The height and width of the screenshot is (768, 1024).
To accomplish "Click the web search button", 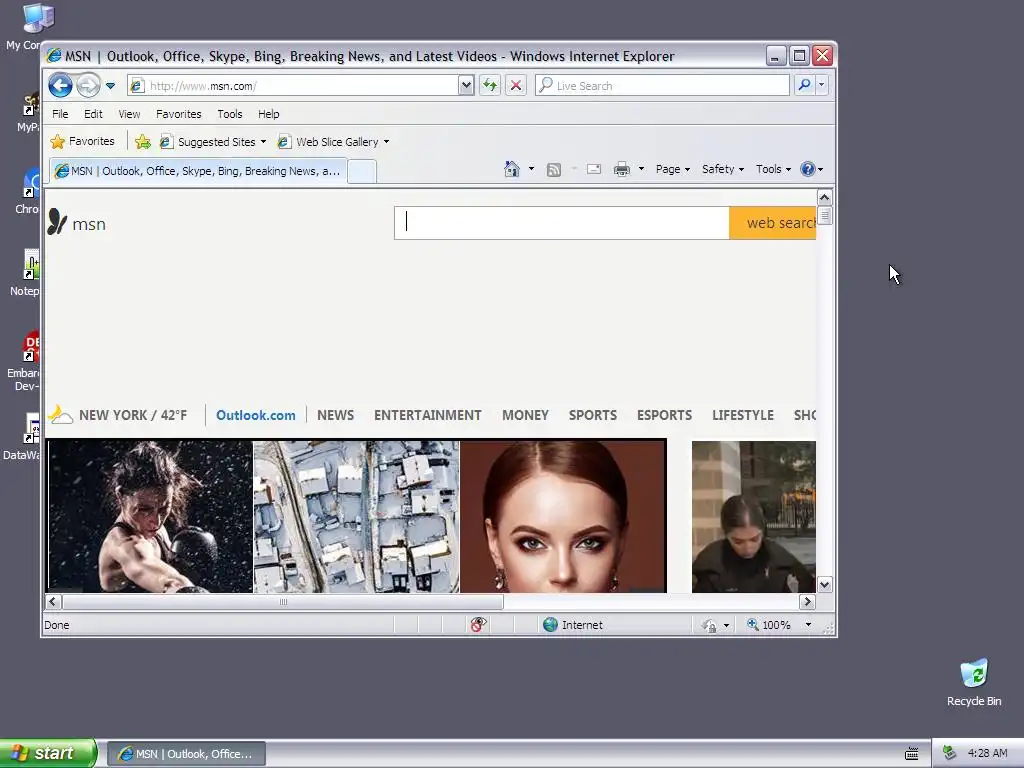I will click(x=773, y=223).
